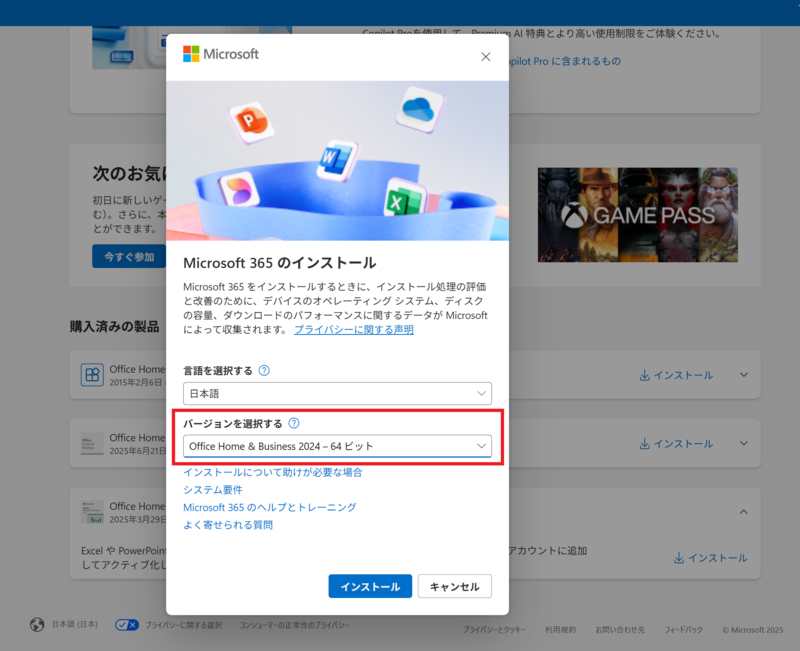Open the 日本語 language dropdown
Image resolution: width=800 pixels, height=651 pixels.
(x=337, y=393)
